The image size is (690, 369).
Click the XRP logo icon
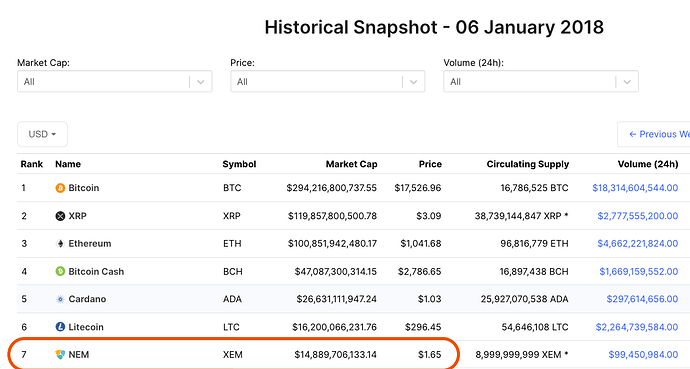click(60, 216)
